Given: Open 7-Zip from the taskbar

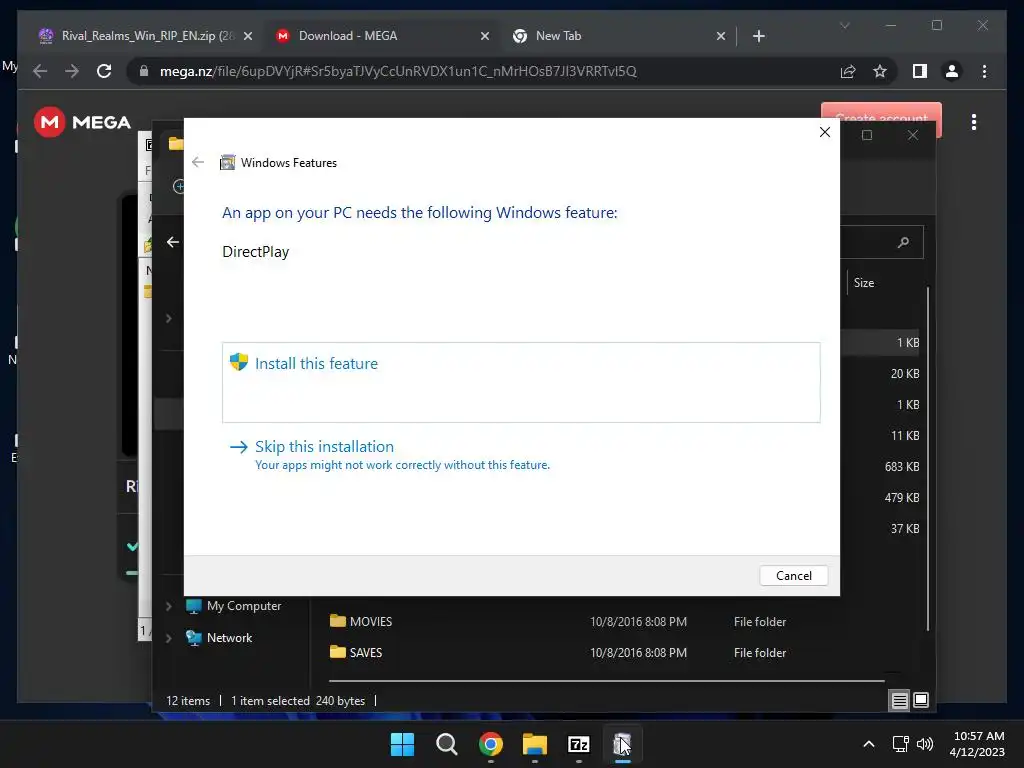Looking at the screenshot, I should point(579,744).
